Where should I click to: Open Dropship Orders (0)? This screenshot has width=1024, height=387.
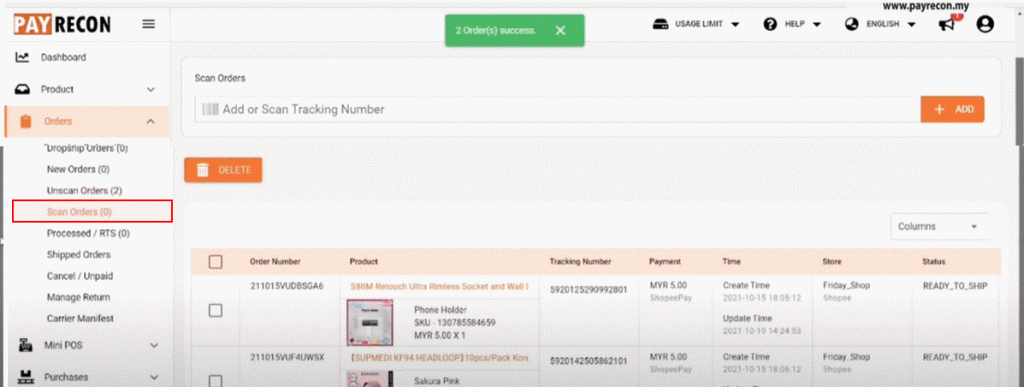click(x=87, y=148)
